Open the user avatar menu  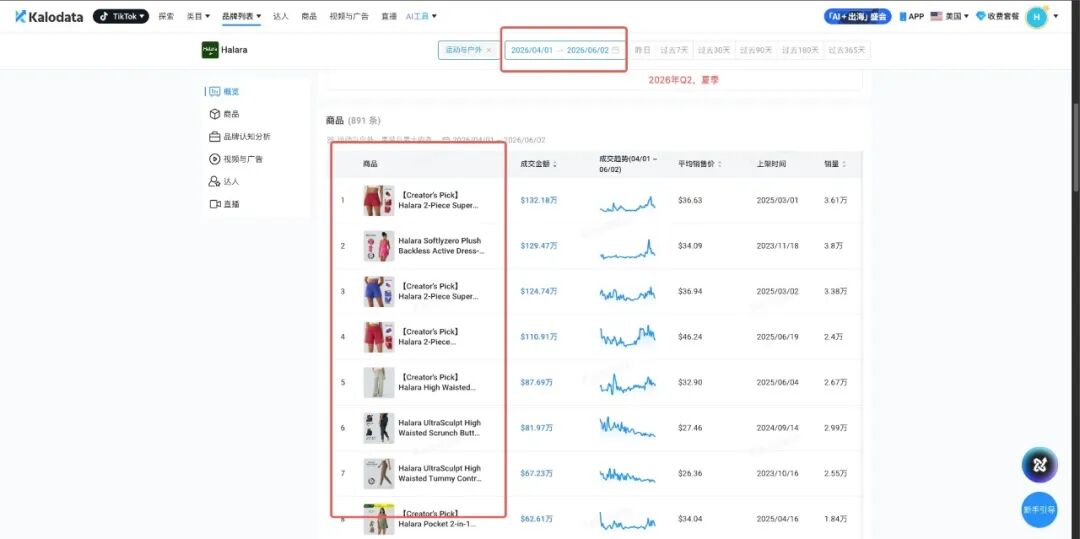(1036, 17)
